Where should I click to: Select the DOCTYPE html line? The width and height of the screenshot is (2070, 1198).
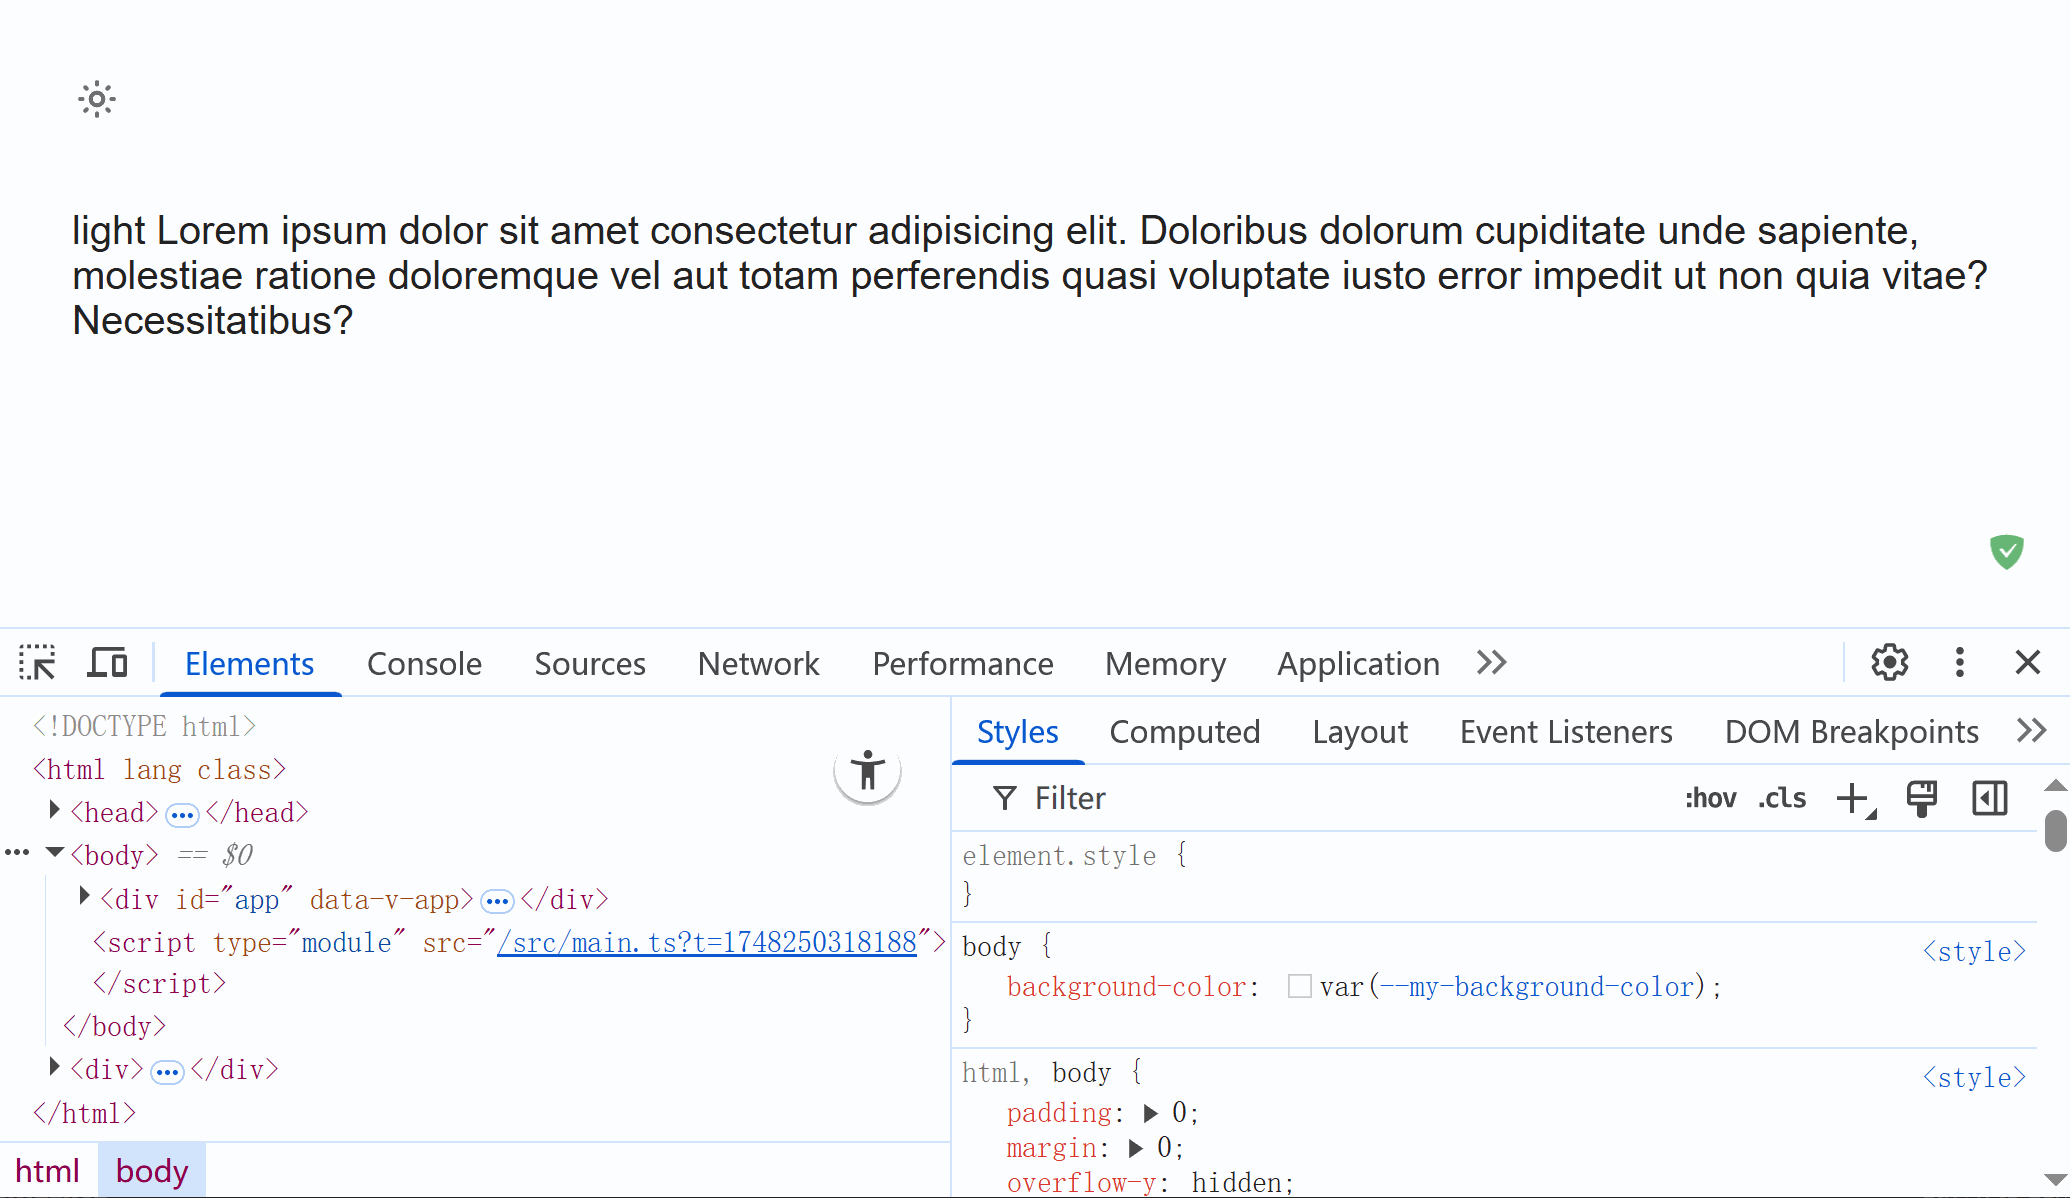click(145, 726)
